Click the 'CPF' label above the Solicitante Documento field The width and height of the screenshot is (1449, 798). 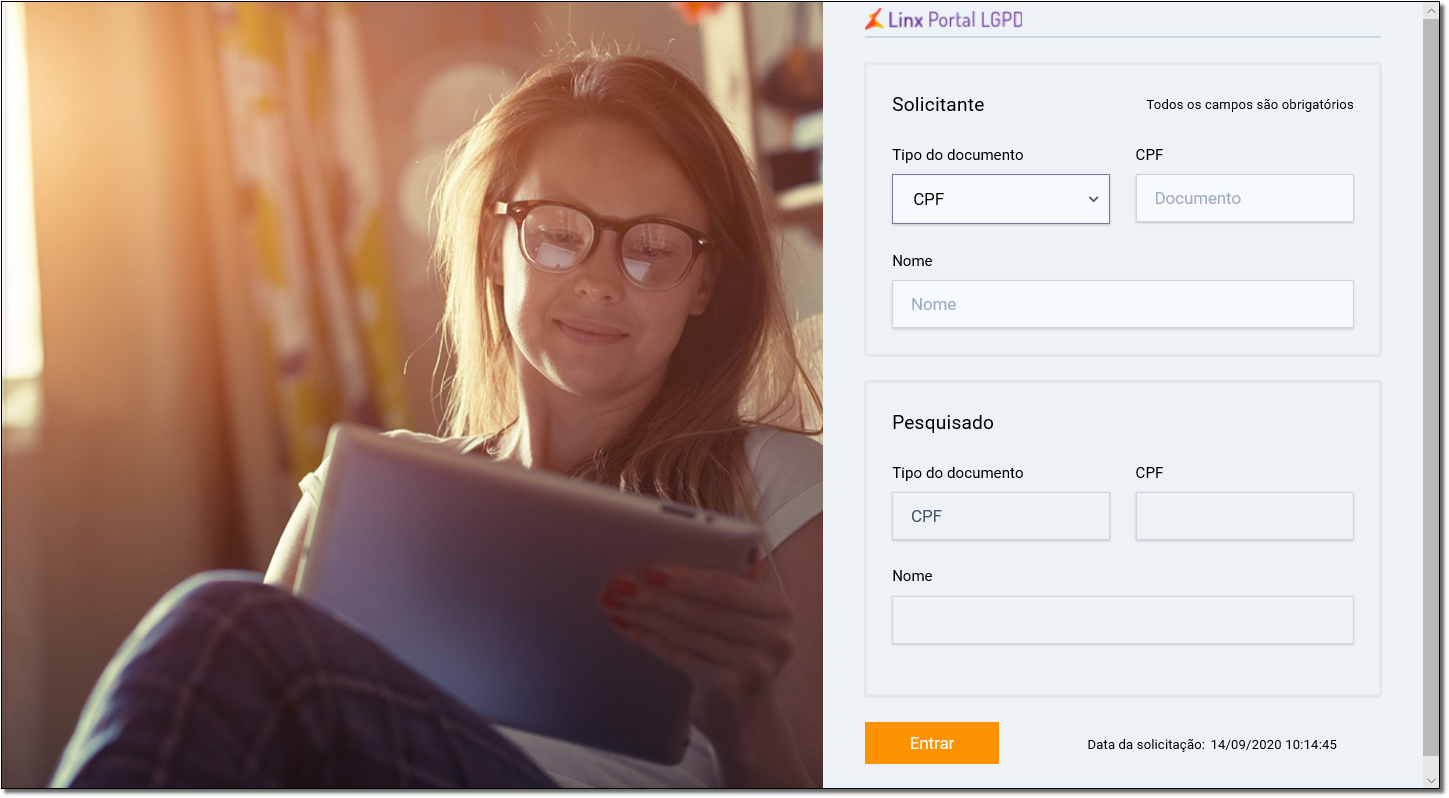coord(1150,155)
